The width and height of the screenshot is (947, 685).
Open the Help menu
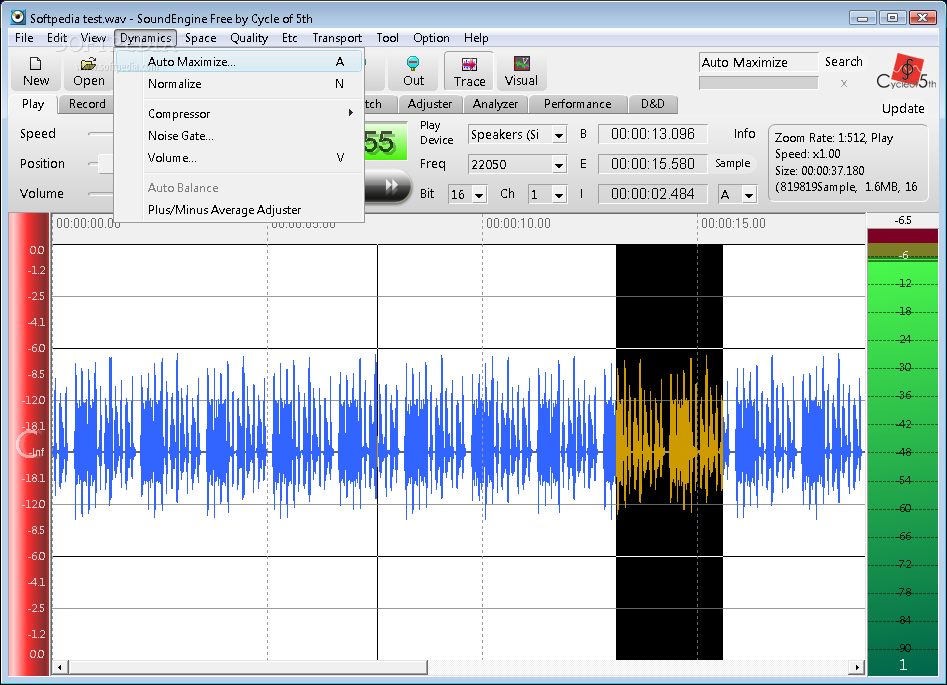pyautogui.click(x=476, y=38)
